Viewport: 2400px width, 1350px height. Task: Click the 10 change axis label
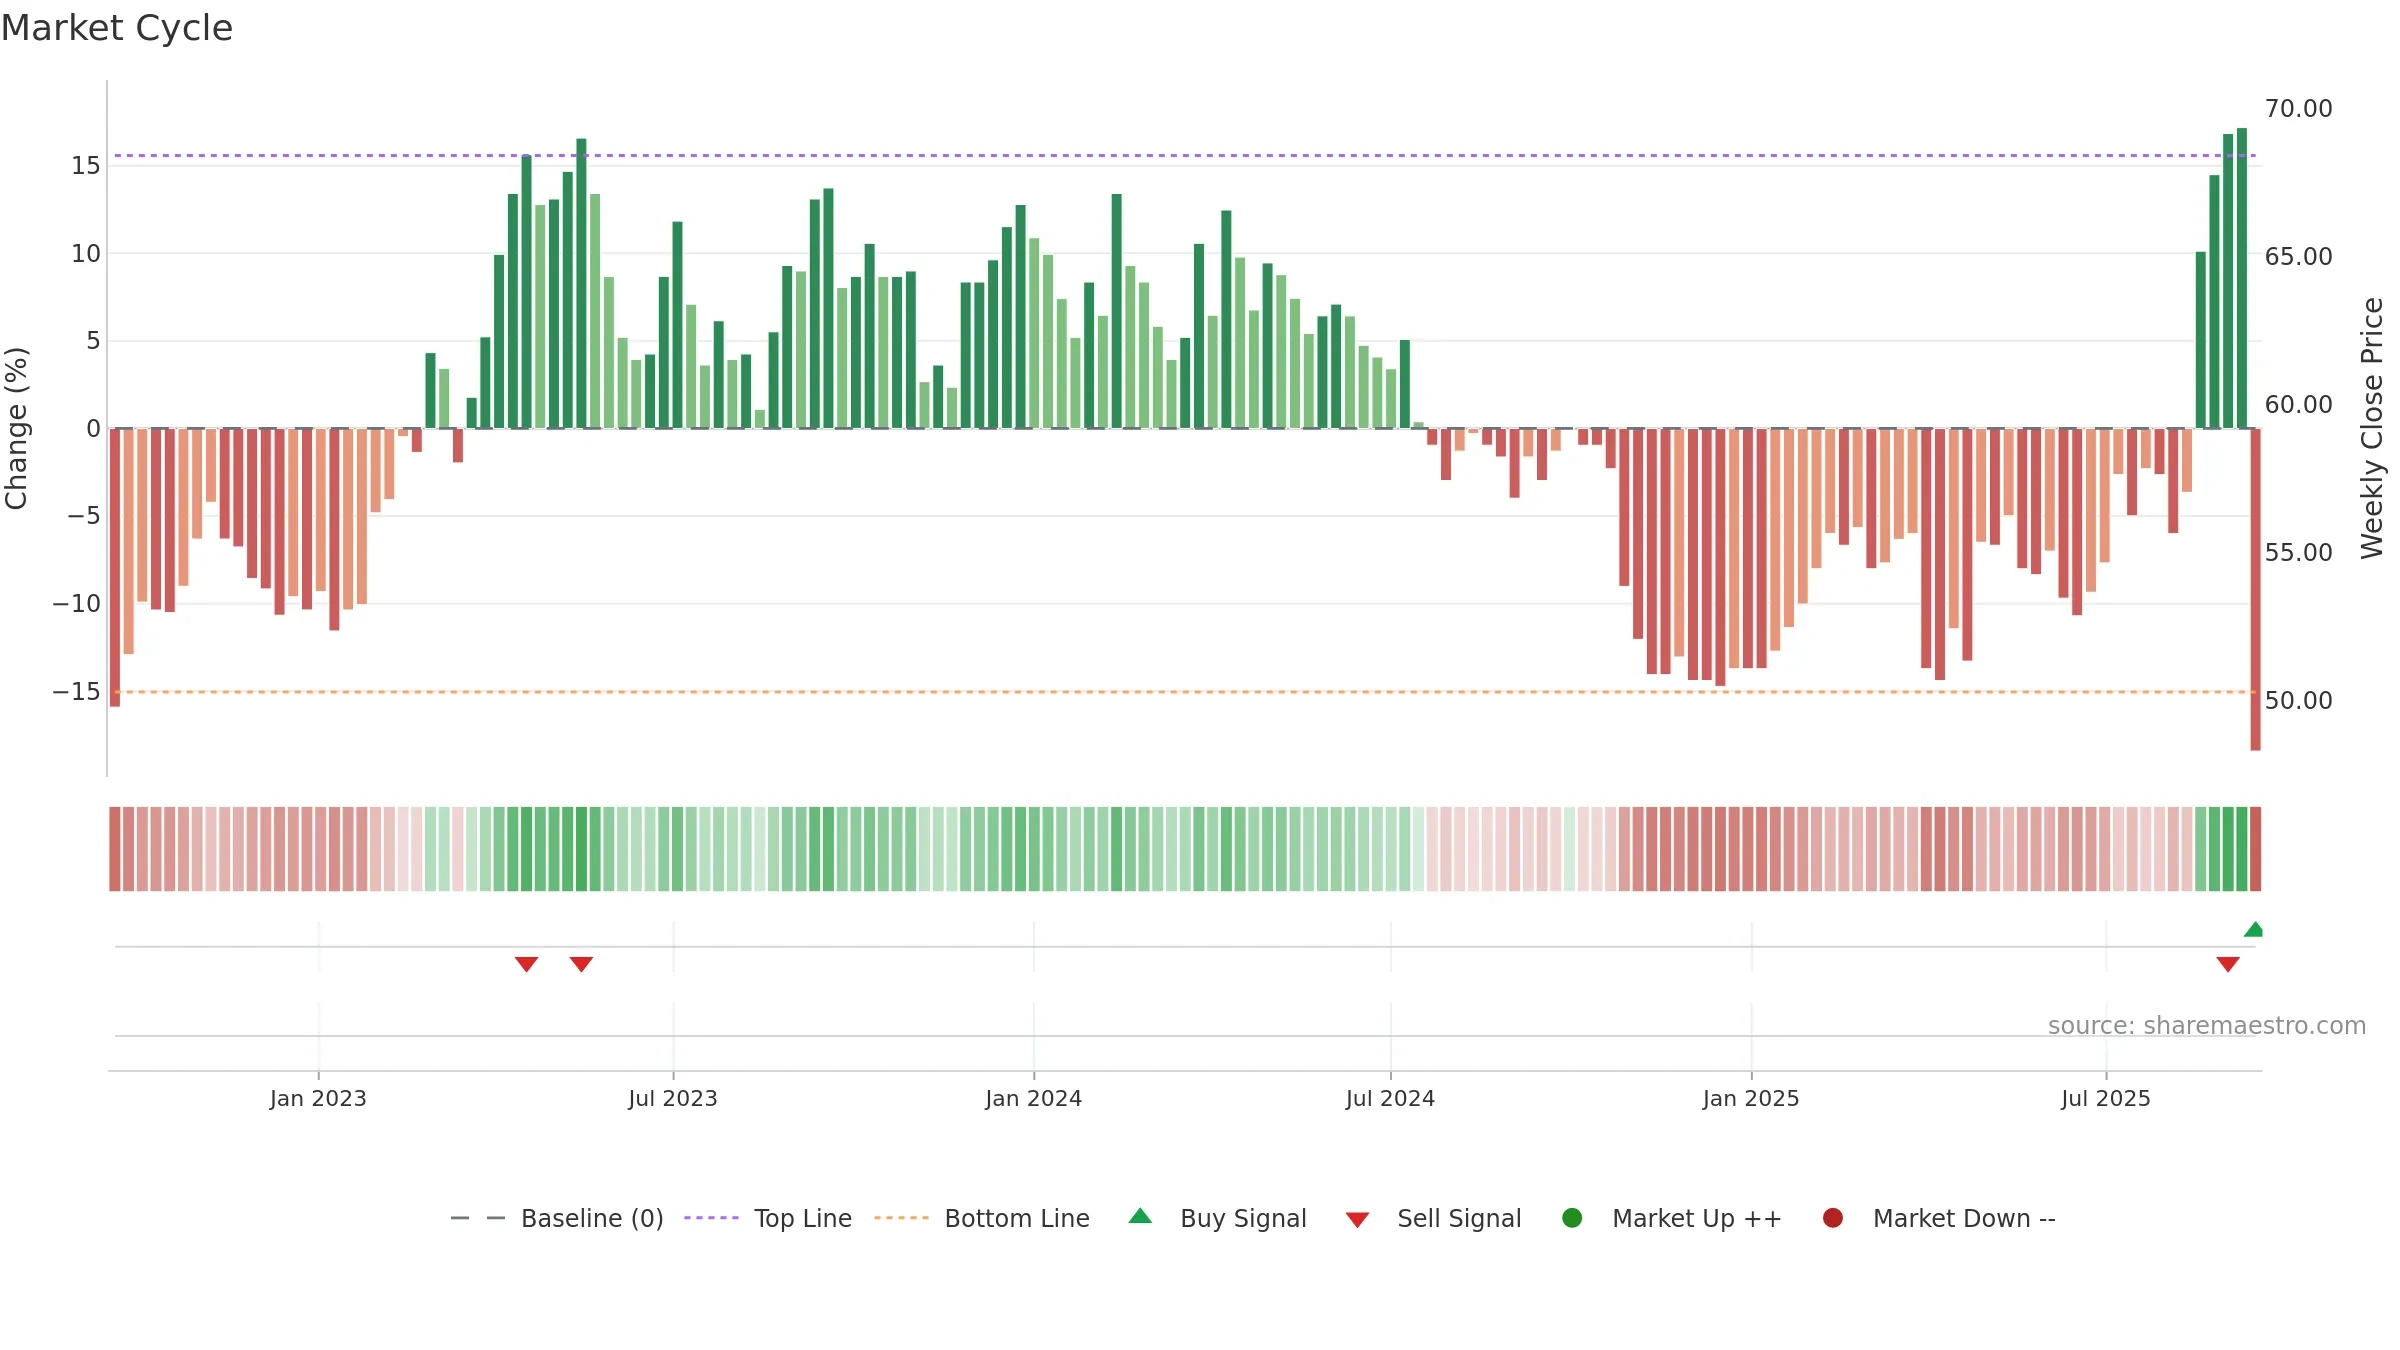(x=86, y=253)
